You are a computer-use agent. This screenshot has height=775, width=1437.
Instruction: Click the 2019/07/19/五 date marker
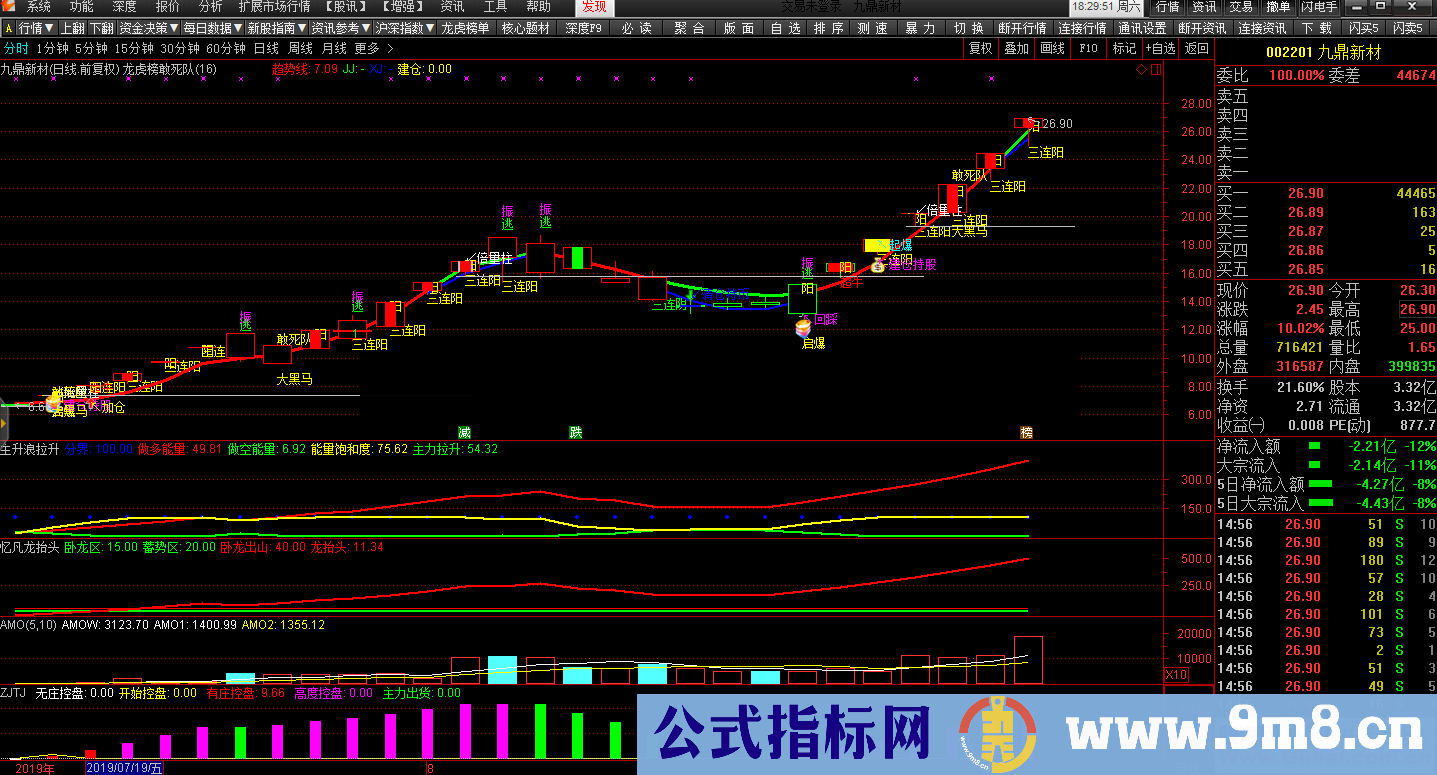(126, 768)
